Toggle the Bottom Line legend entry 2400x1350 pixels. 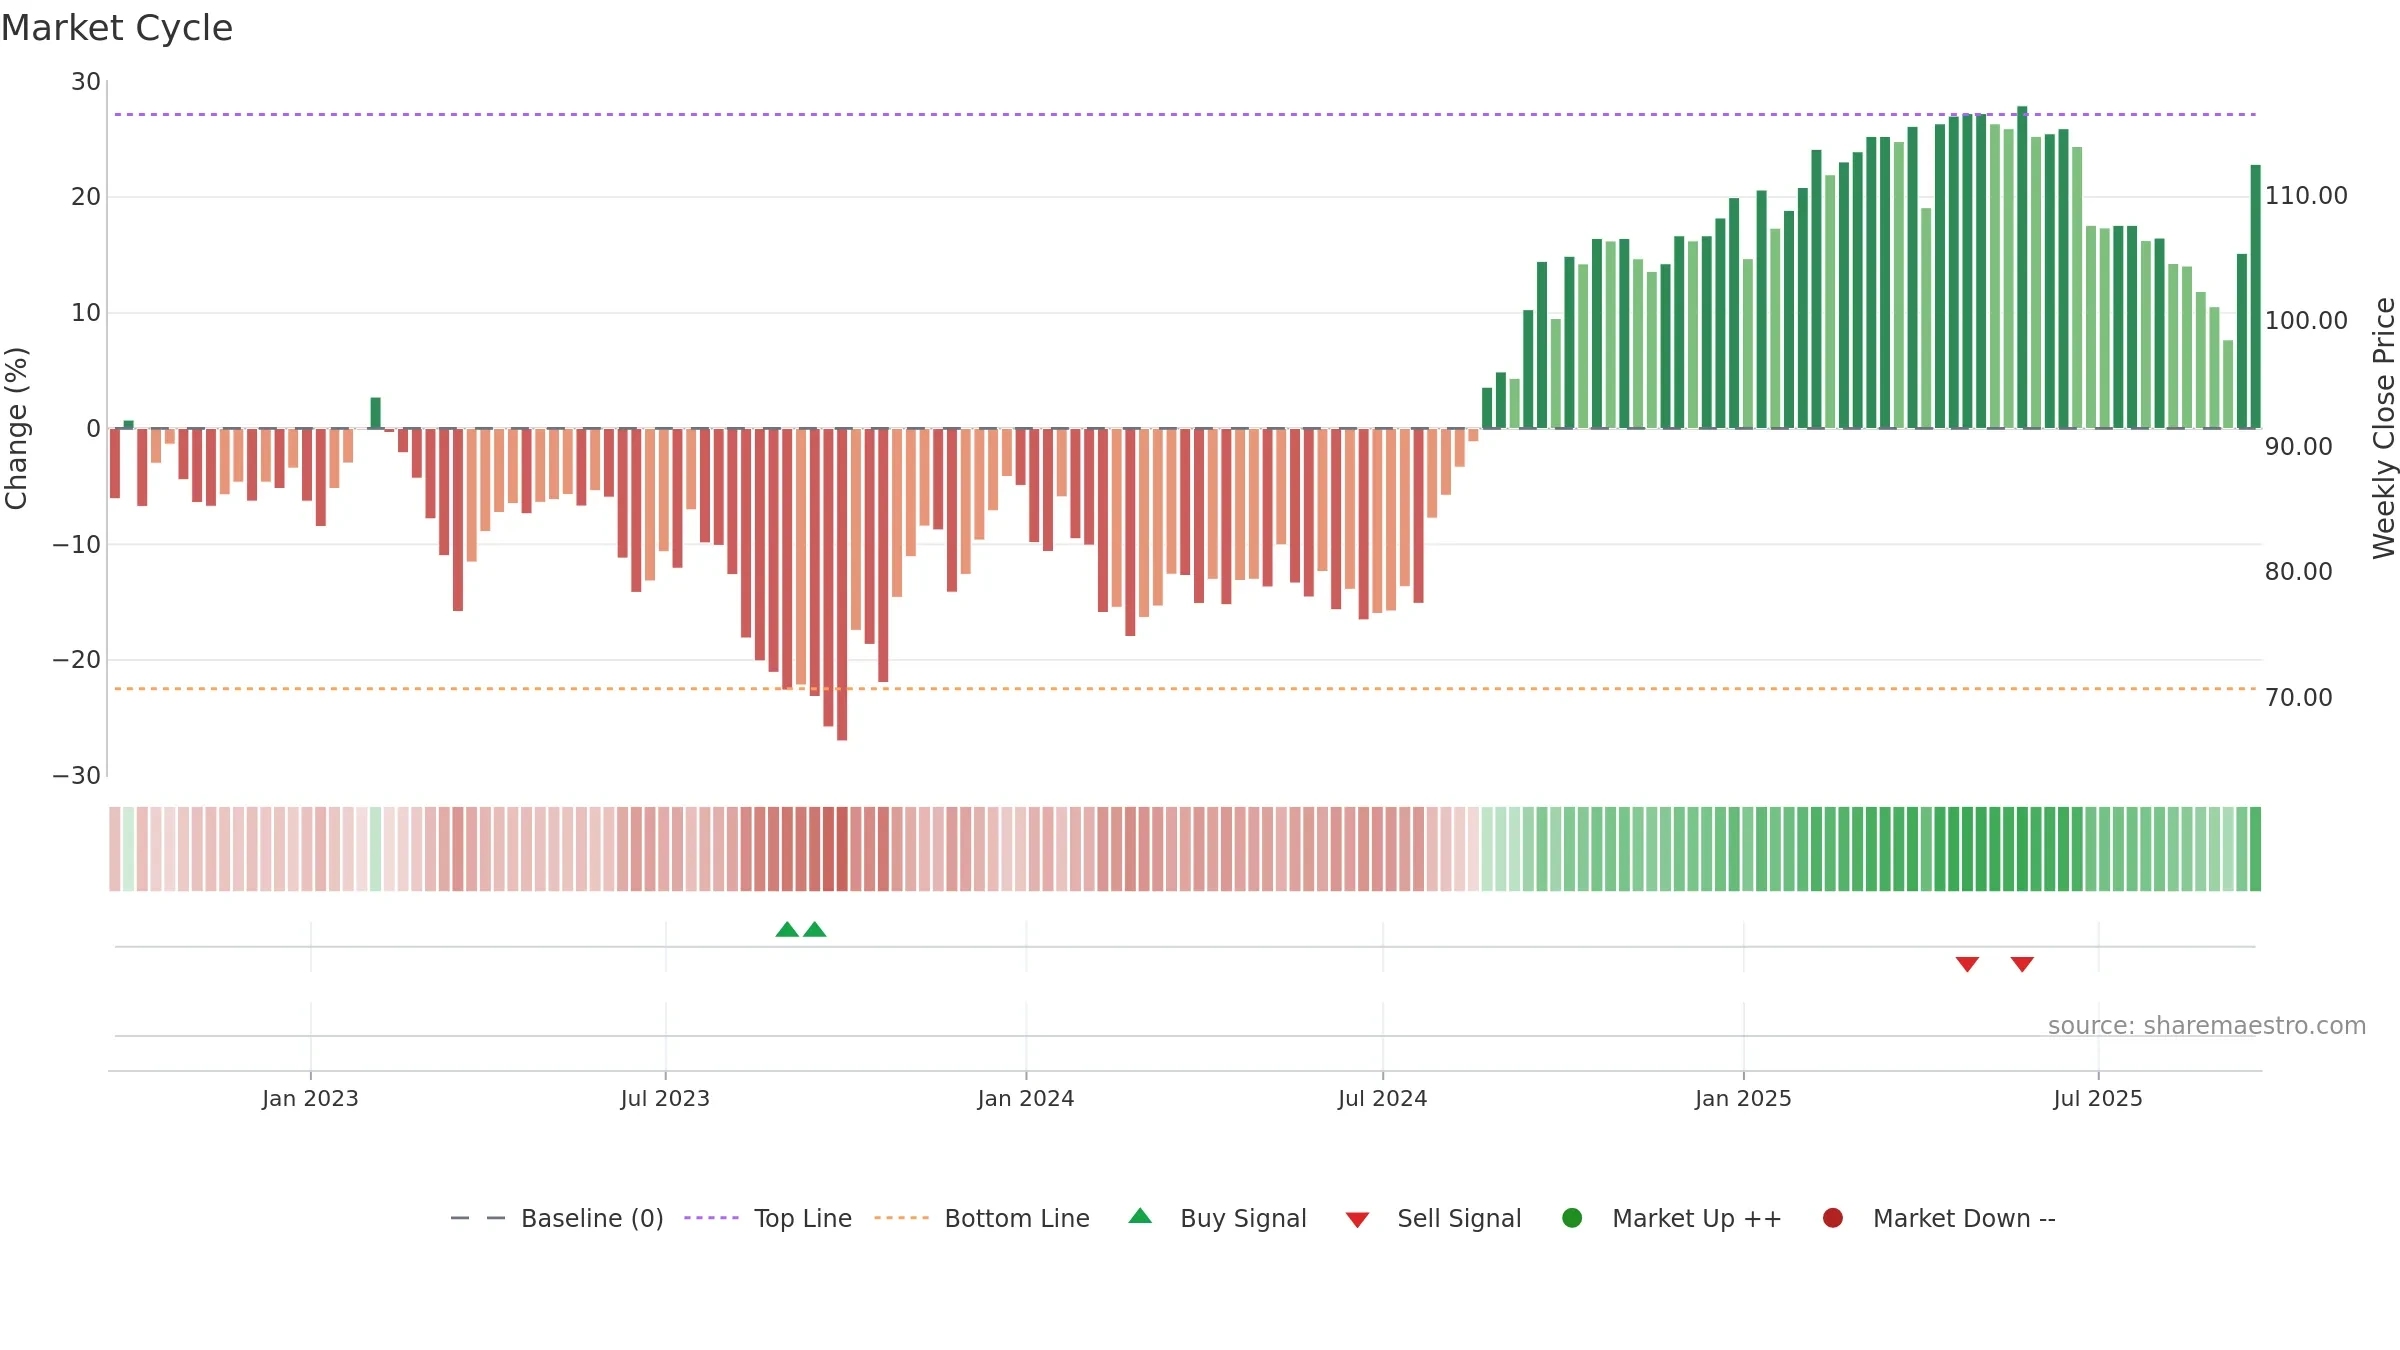[982, 1218]
